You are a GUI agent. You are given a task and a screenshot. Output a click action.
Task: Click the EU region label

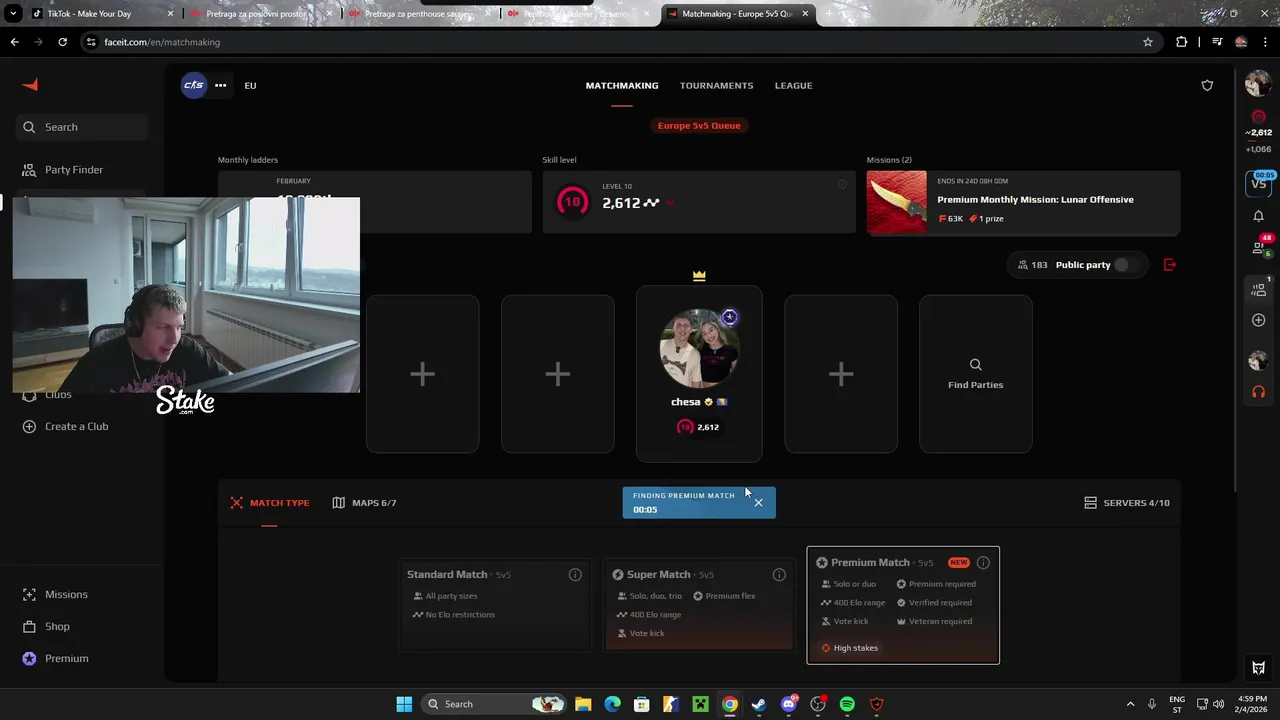pyautogui.click(x=250, y=85)
